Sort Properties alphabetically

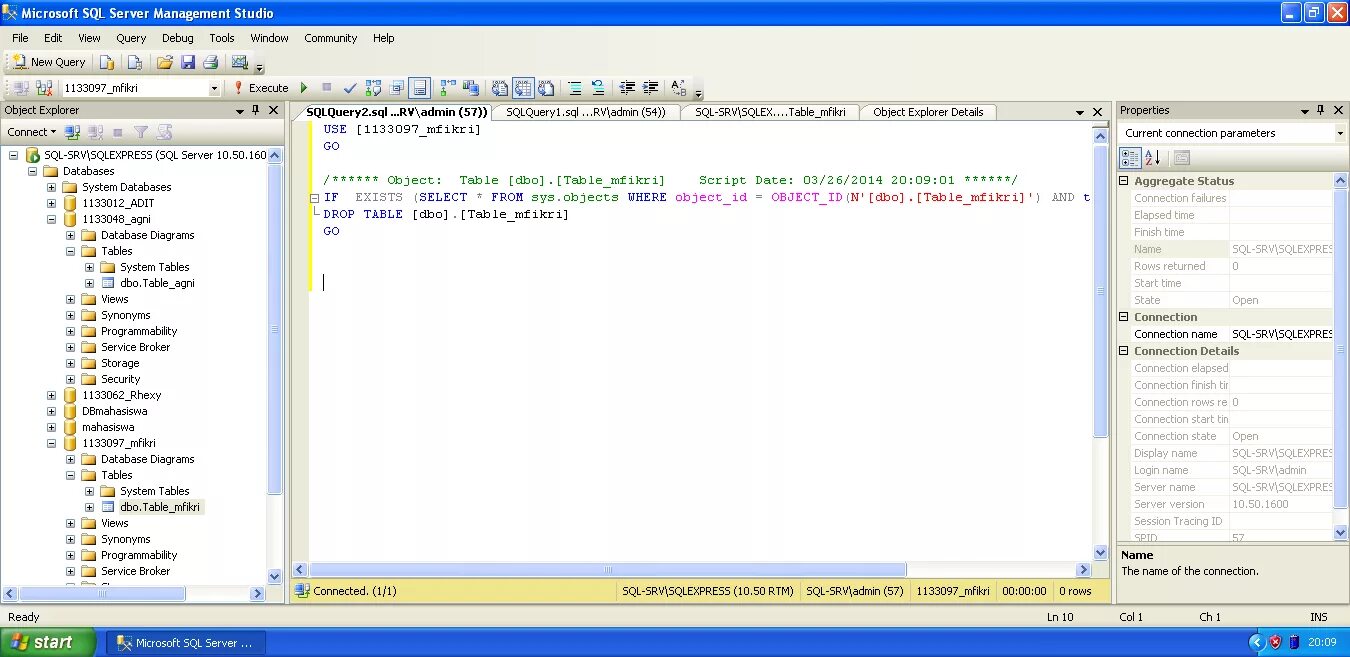tap(1152, 158)
